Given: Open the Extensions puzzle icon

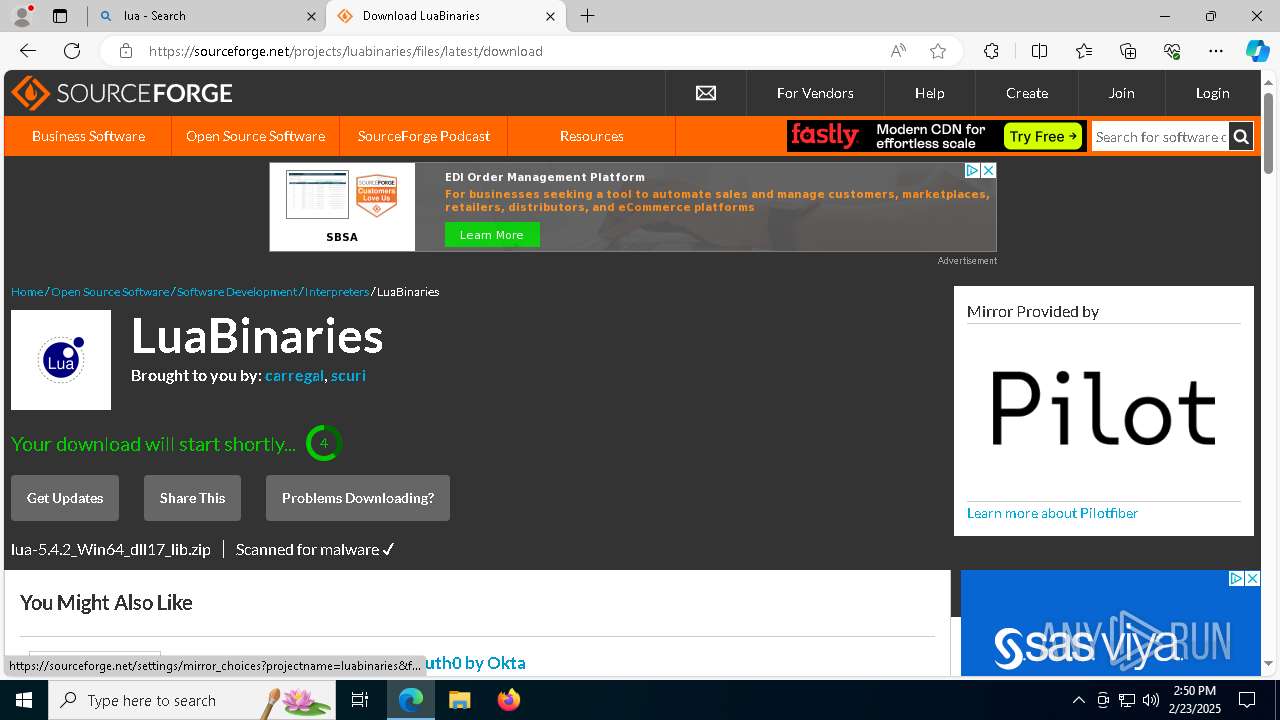Looking at the screenshot, I should pyautogui.click(x=991, y=51).
